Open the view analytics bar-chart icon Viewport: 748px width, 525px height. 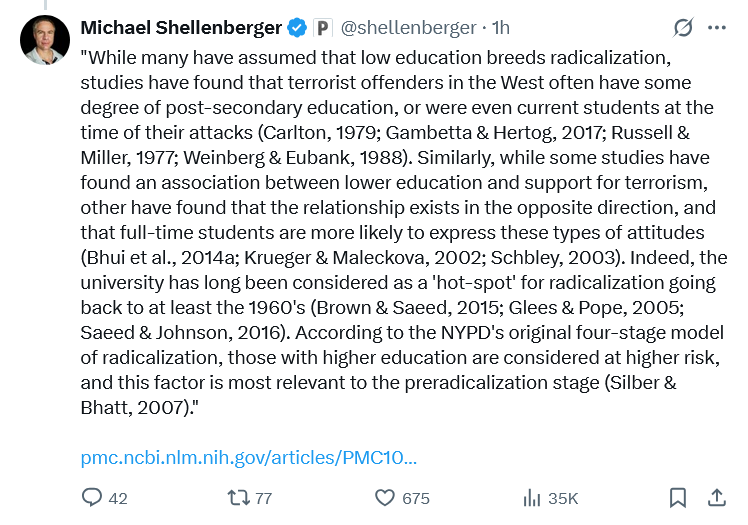click(531, 498)
